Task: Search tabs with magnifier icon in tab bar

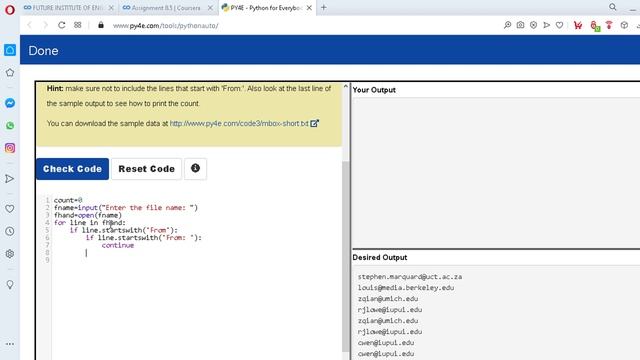Action: 613,7
